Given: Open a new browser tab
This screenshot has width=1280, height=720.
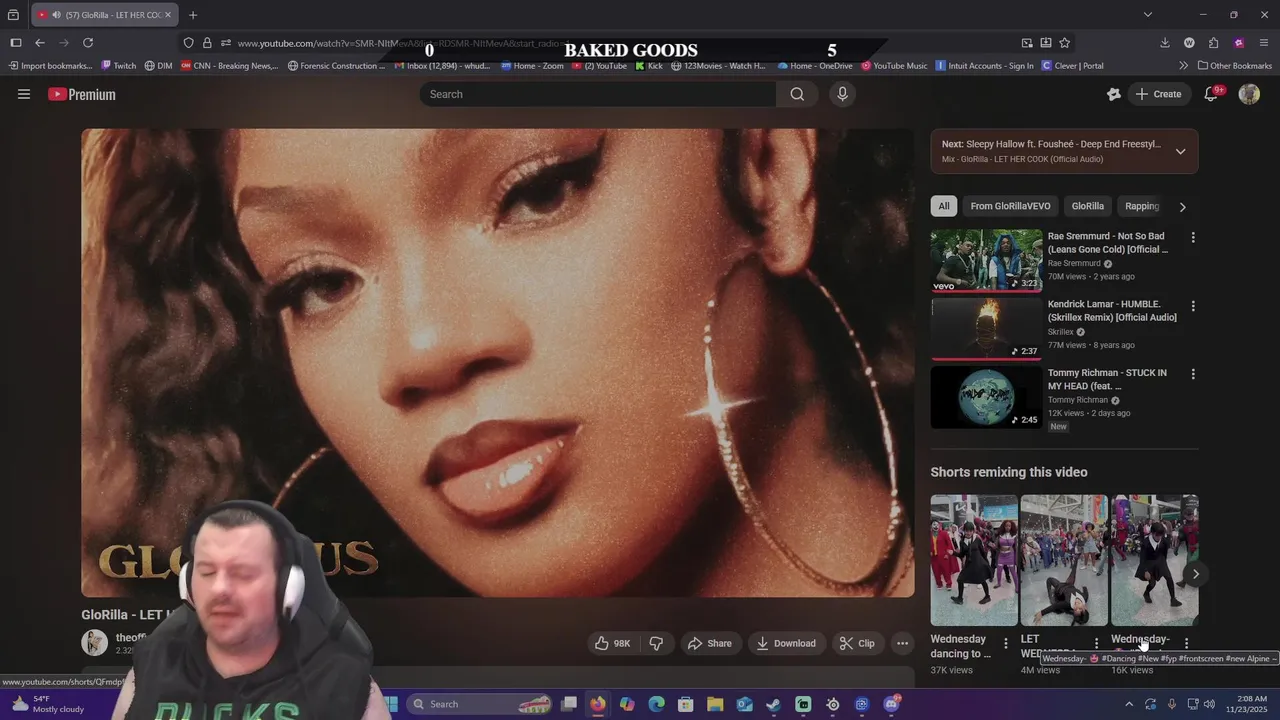Looking at the screenshot, I should (x=193, y=15).
